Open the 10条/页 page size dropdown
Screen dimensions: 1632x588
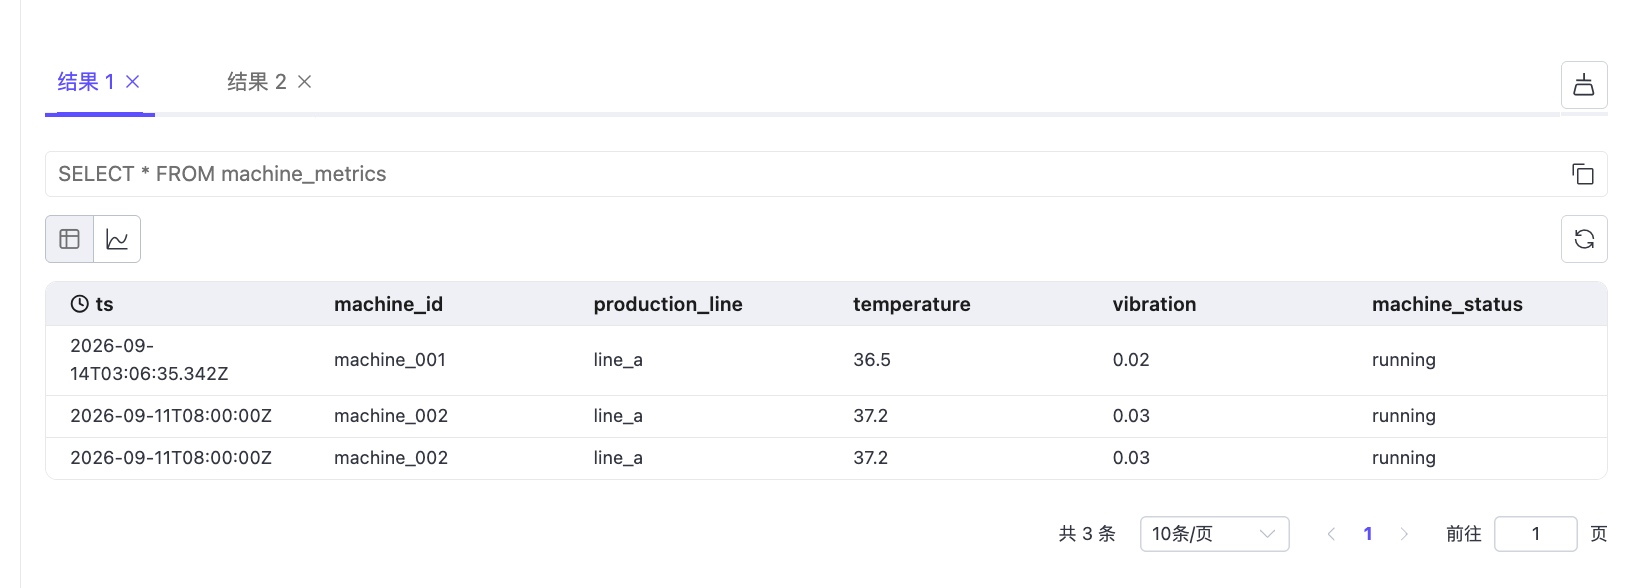coord(1214,534)
